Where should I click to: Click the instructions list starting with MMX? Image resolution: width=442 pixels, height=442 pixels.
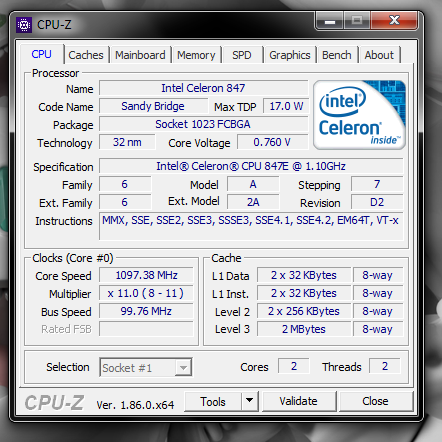[251, 226]
